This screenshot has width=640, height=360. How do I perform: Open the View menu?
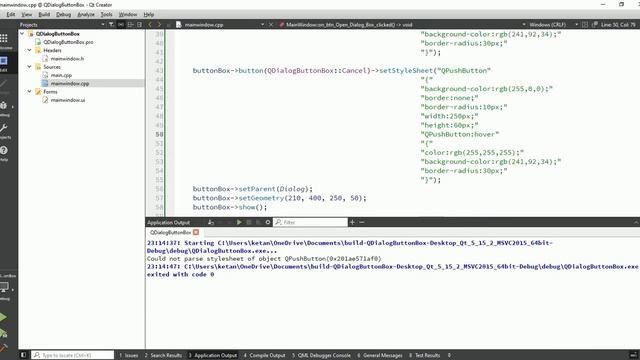27,14
